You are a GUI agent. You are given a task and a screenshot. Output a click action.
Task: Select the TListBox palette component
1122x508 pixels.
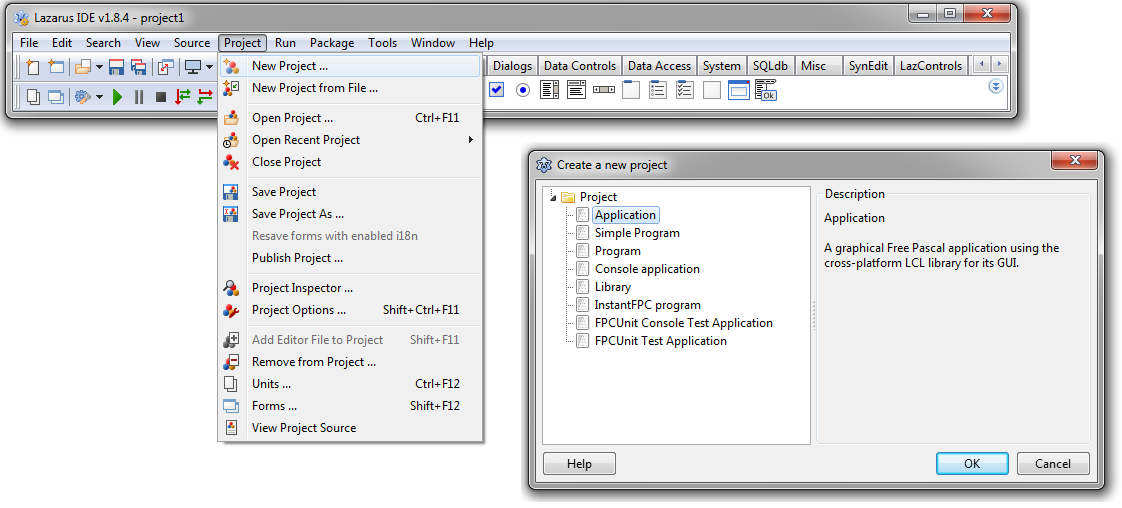[550, 89]
